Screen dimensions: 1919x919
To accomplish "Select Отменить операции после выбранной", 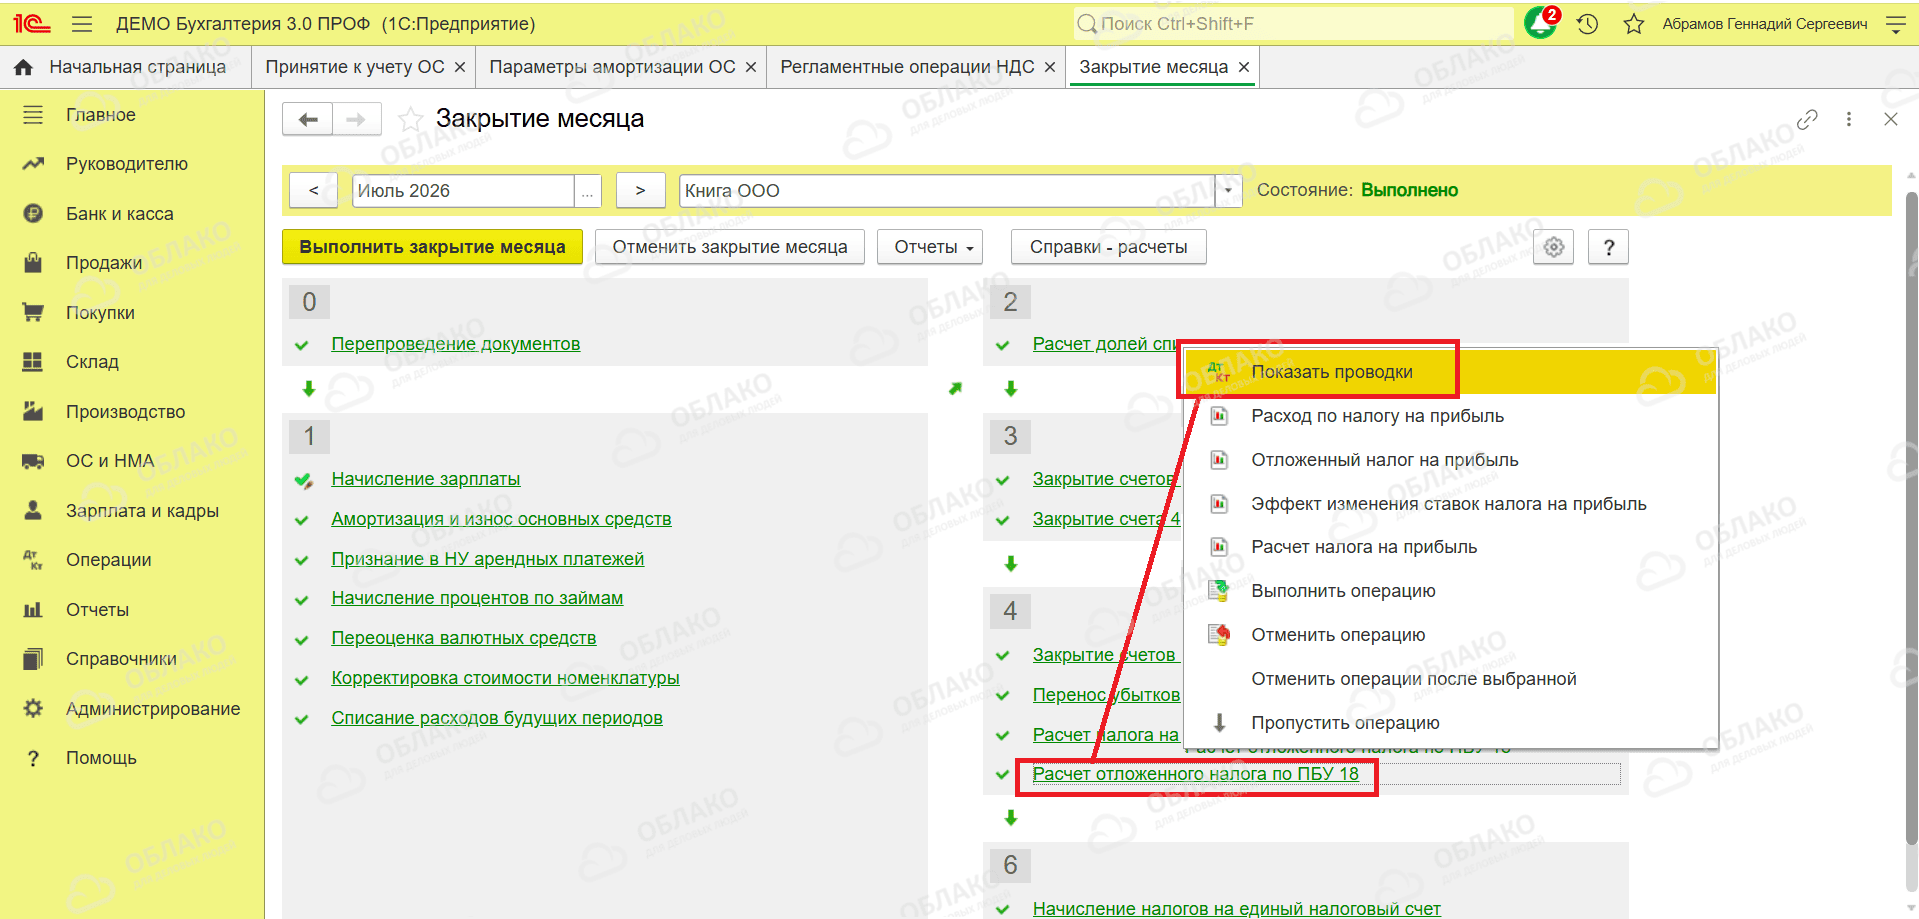I will pos(1450,679).
